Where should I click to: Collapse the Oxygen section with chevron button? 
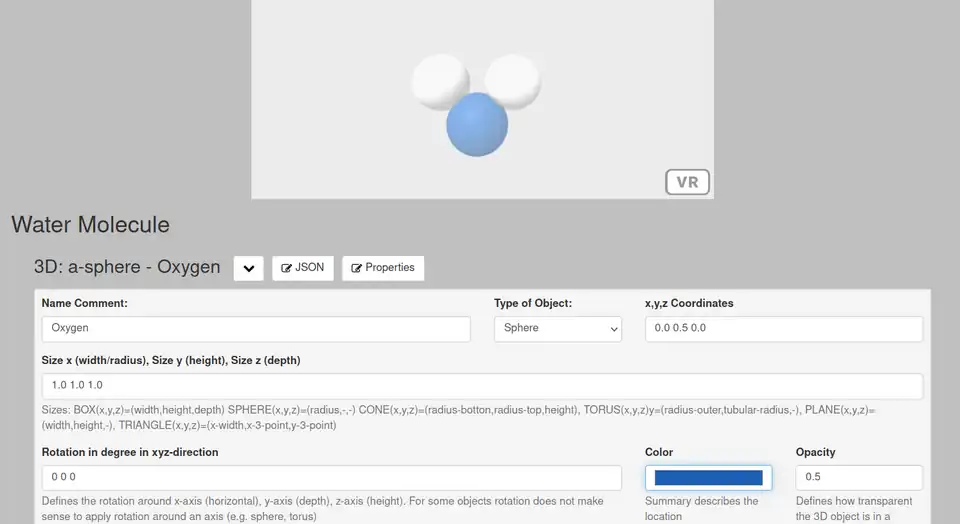pyautogui.click(x=249, y=268)
